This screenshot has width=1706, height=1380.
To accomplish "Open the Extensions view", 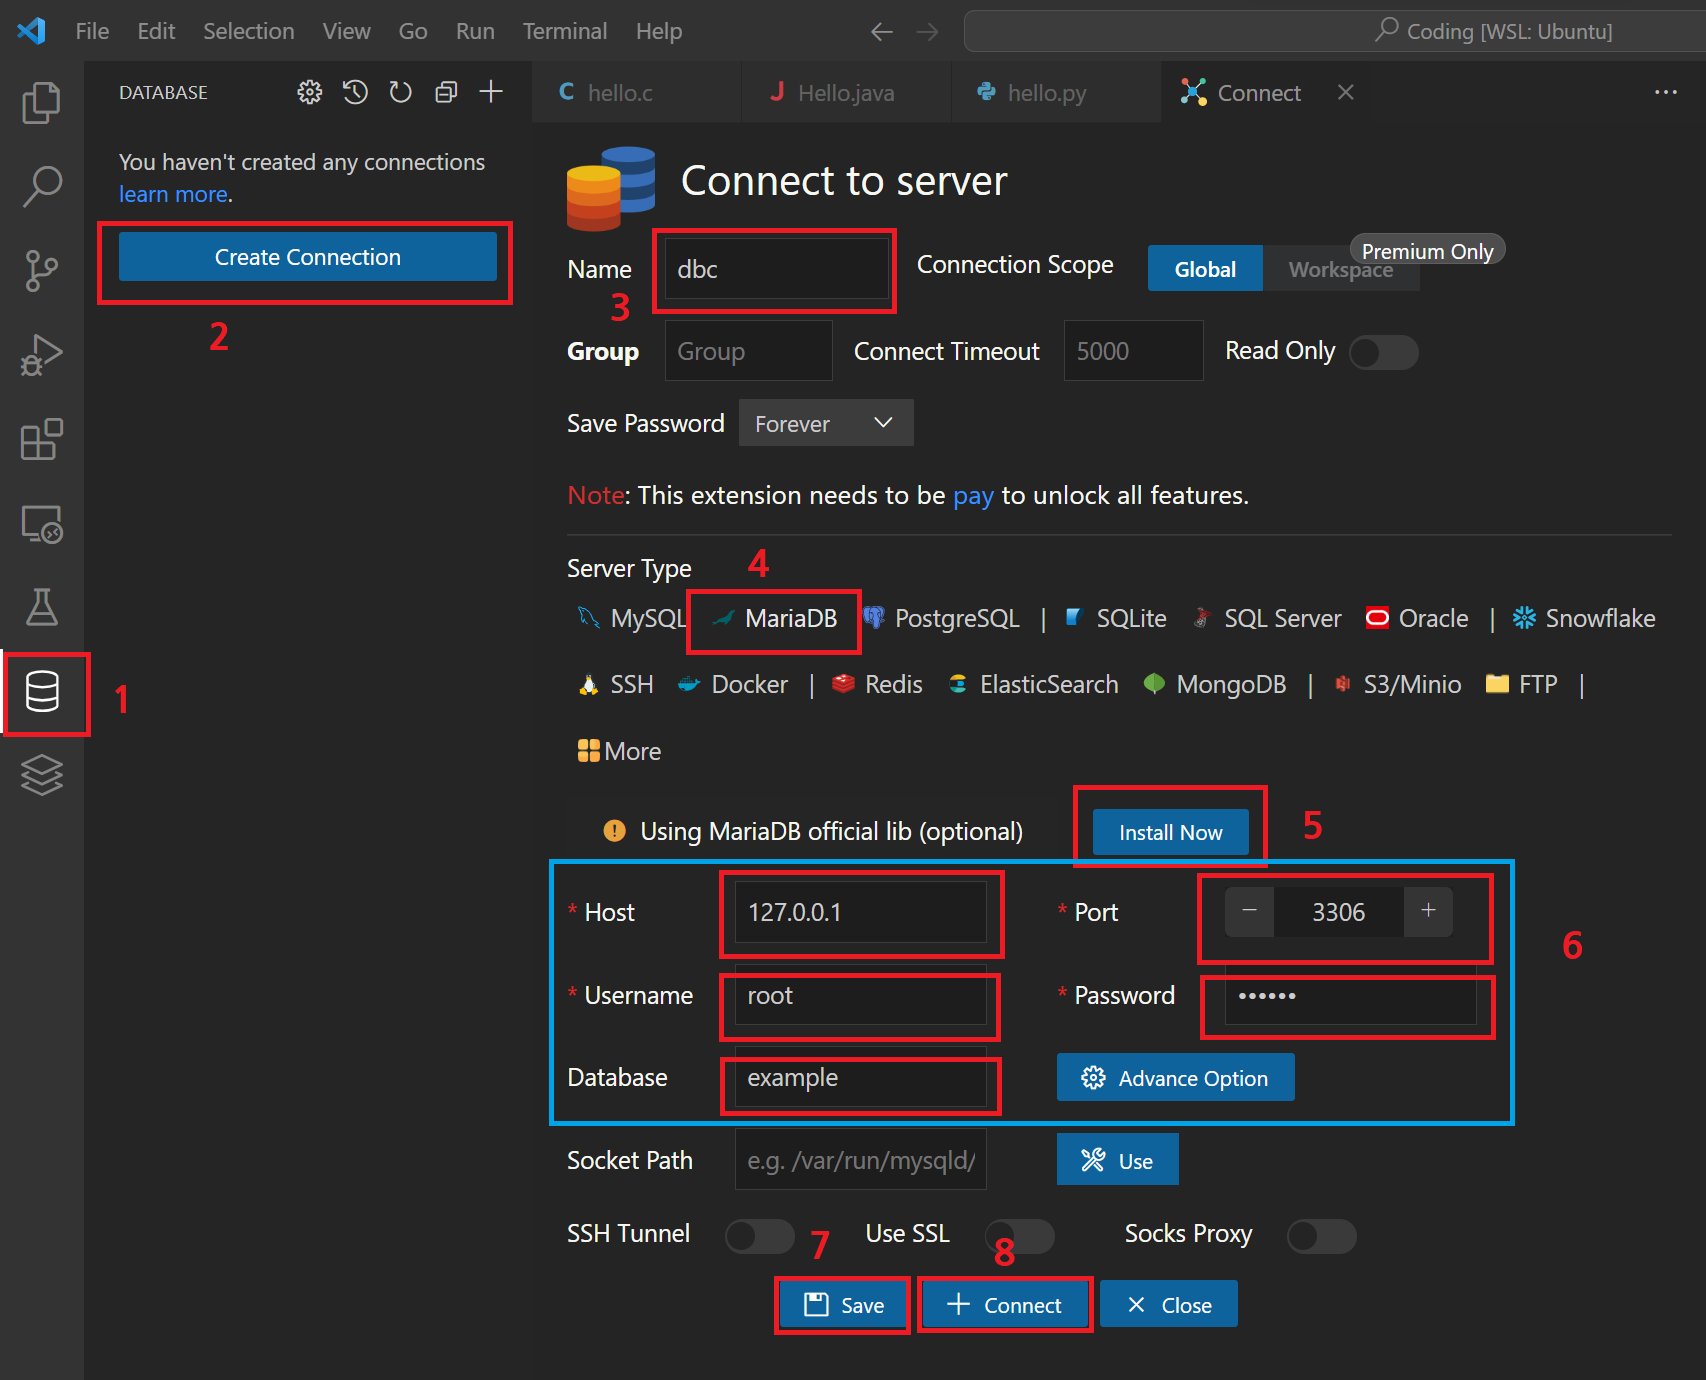I will click(41, 439).
